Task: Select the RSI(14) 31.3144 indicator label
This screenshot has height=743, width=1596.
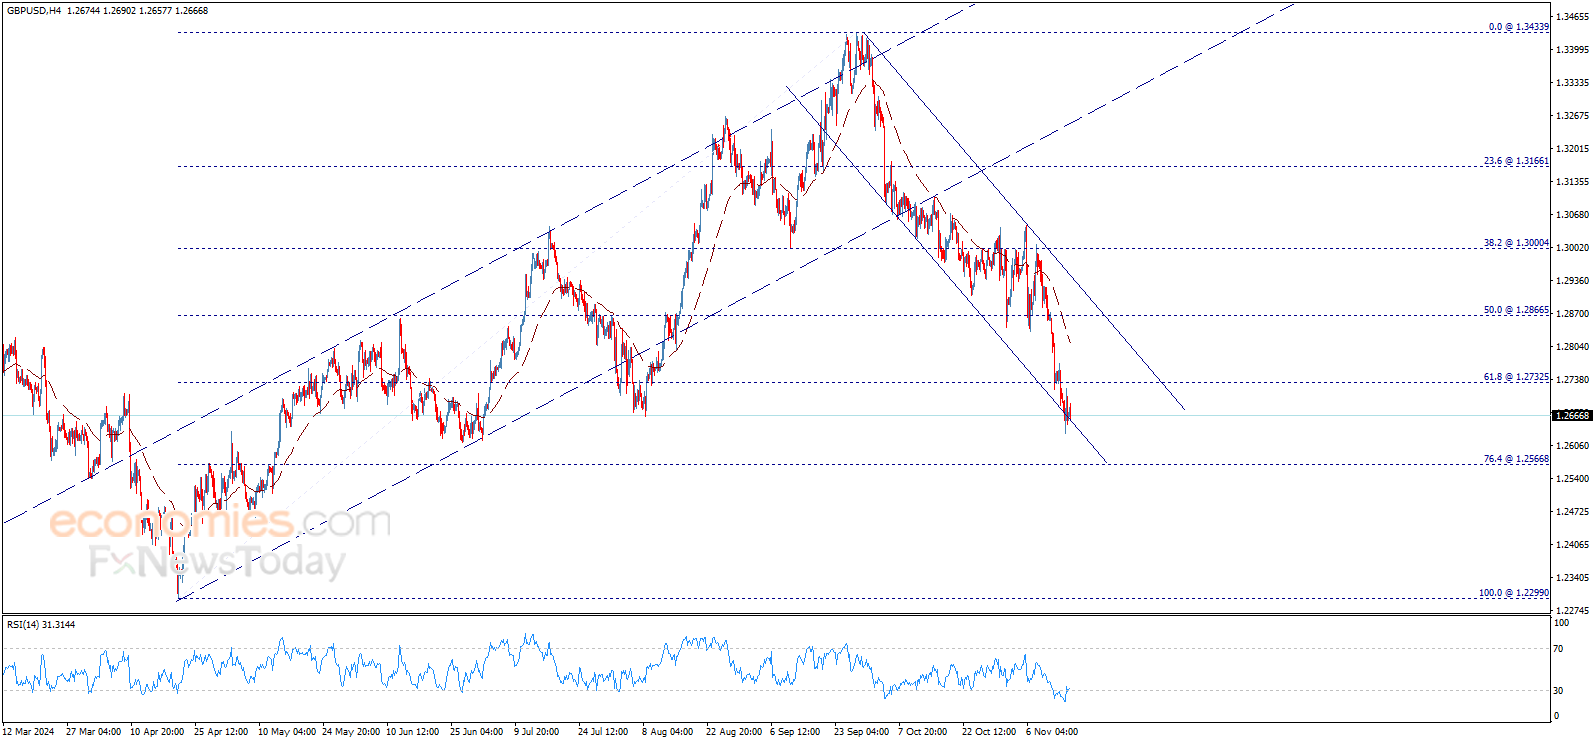Action: click(x=41, y=625)
